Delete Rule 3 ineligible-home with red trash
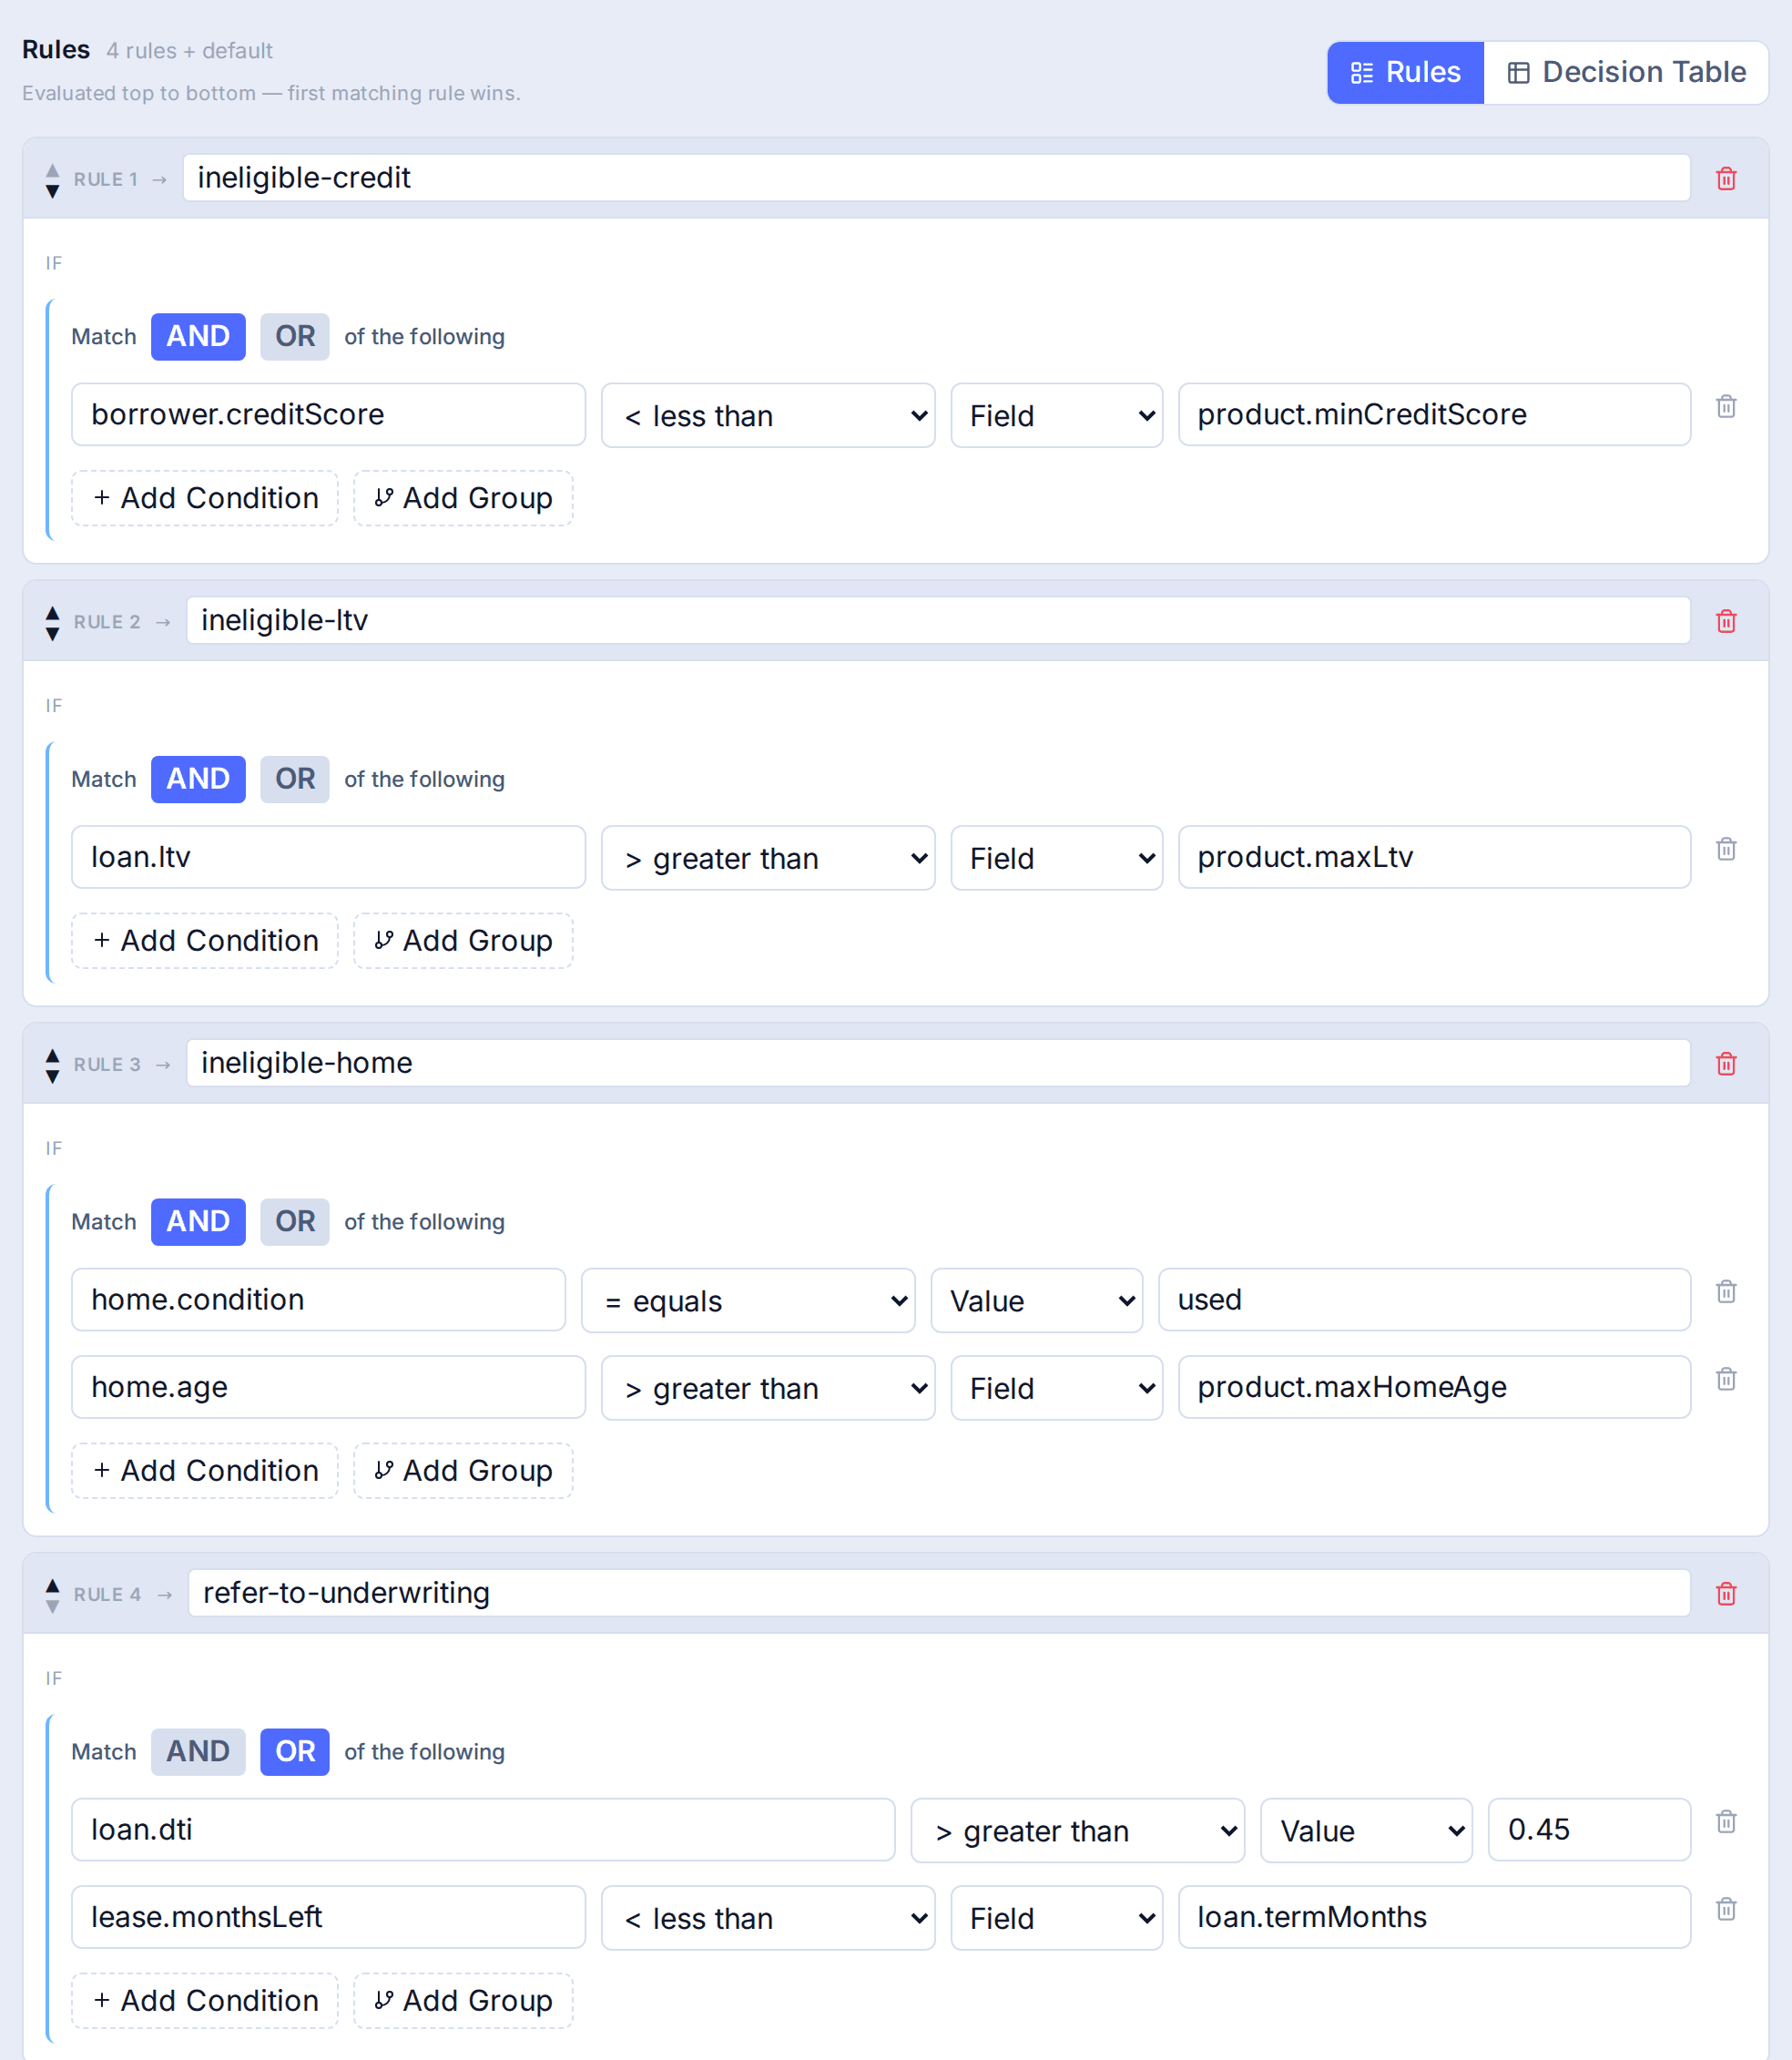This screenshot has width=1792, height=2060. coord(1725,1064)
